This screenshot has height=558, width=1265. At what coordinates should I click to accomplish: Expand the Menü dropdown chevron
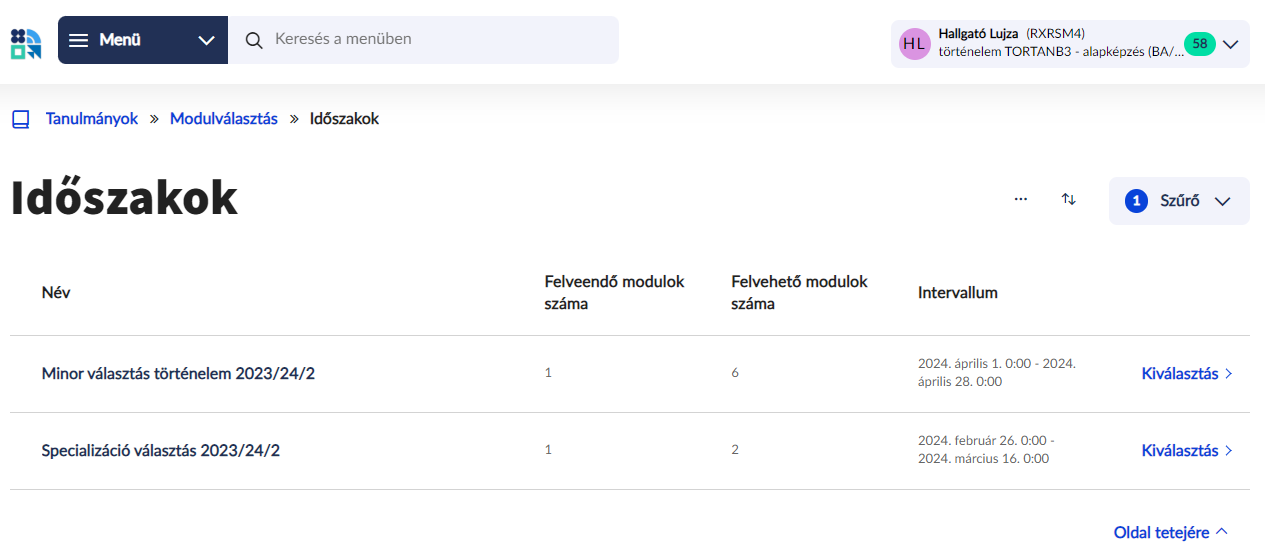pyautogui.click(x=207, y=41)
